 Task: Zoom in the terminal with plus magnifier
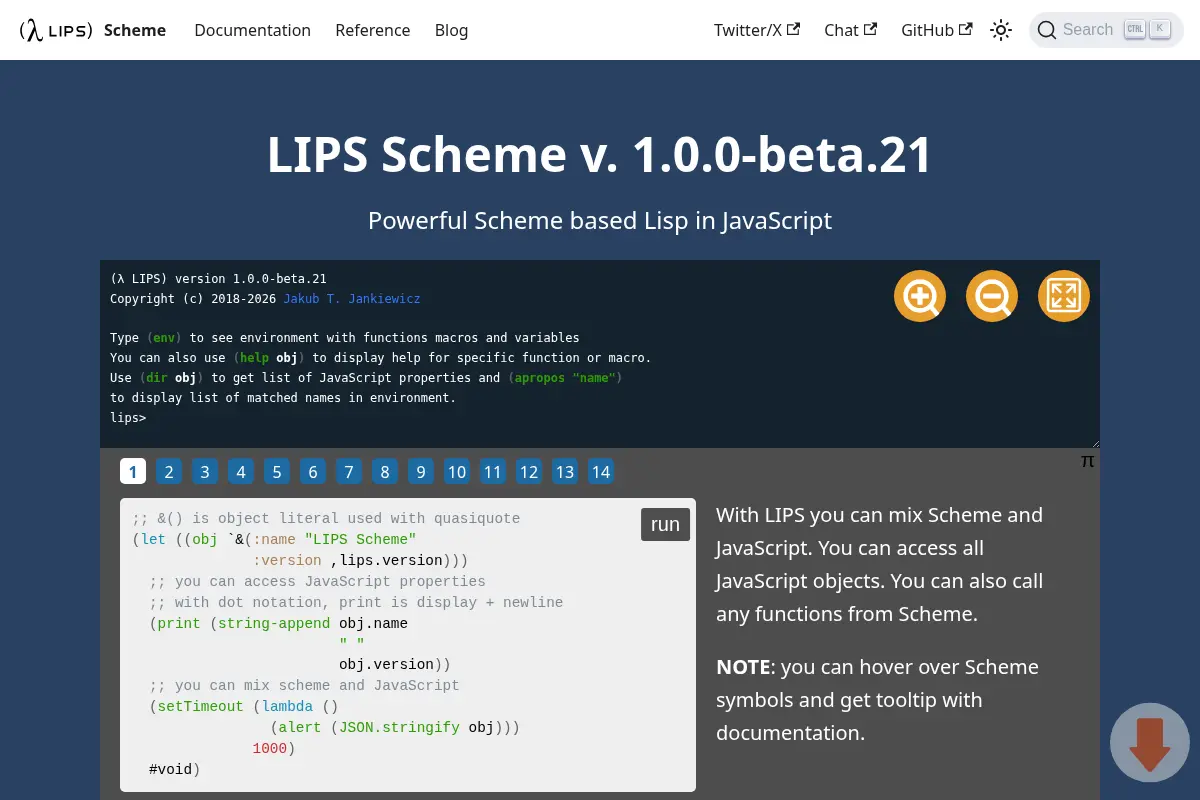[920, 296]
